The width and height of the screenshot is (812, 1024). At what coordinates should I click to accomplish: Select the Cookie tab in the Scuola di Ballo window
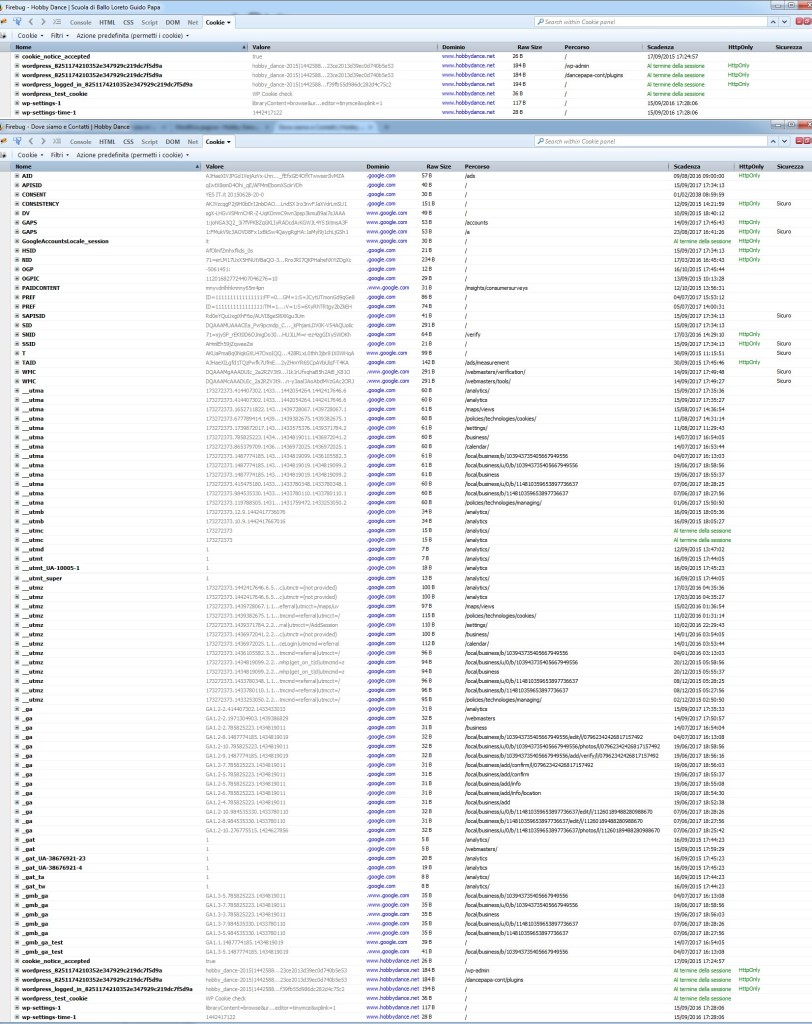click(218, 22)
